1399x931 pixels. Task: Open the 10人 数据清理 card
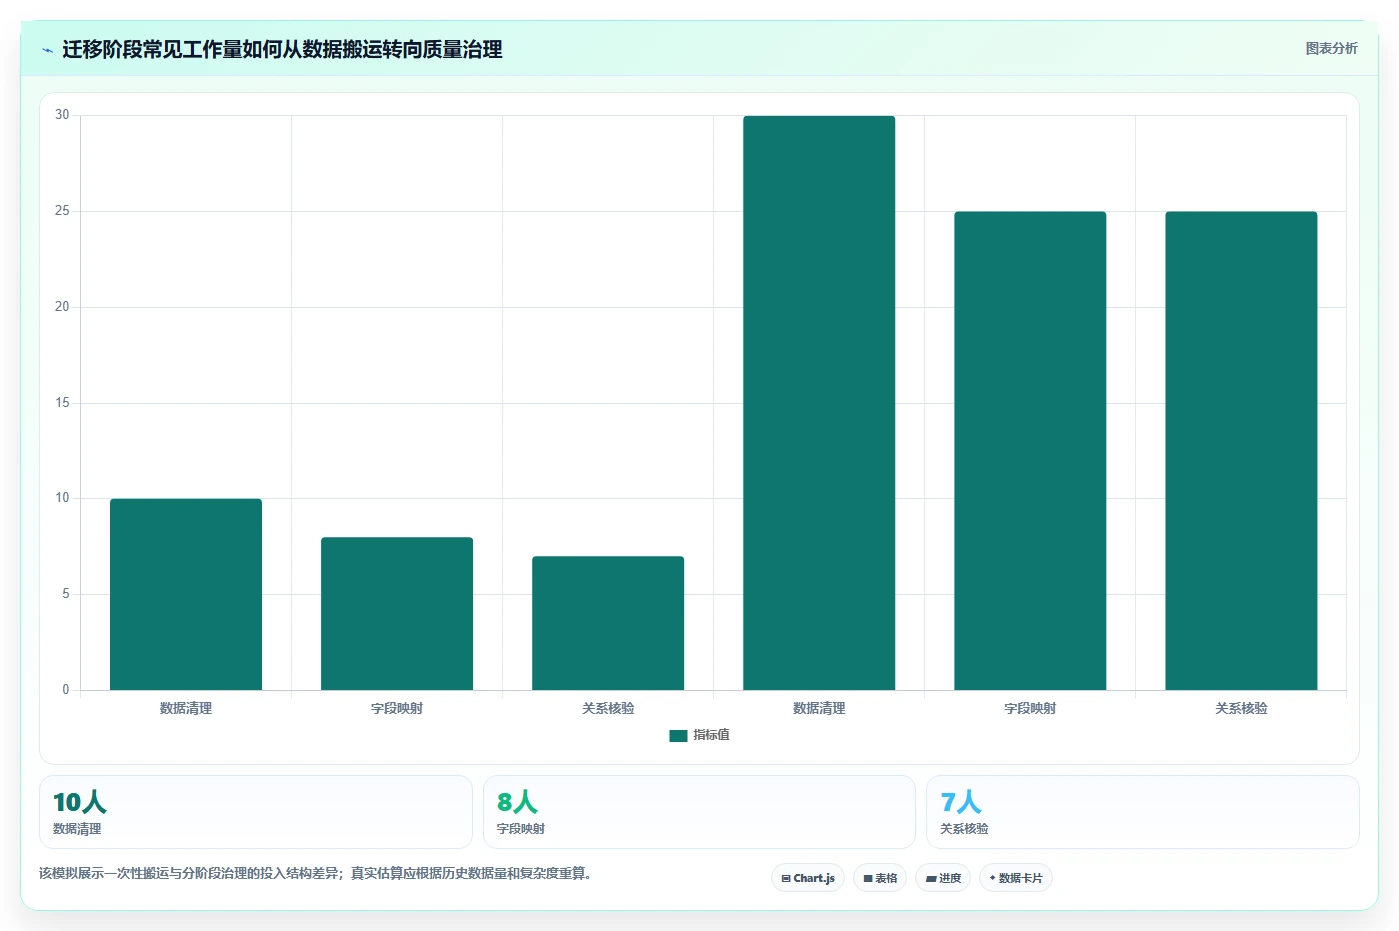click(255, 812)
